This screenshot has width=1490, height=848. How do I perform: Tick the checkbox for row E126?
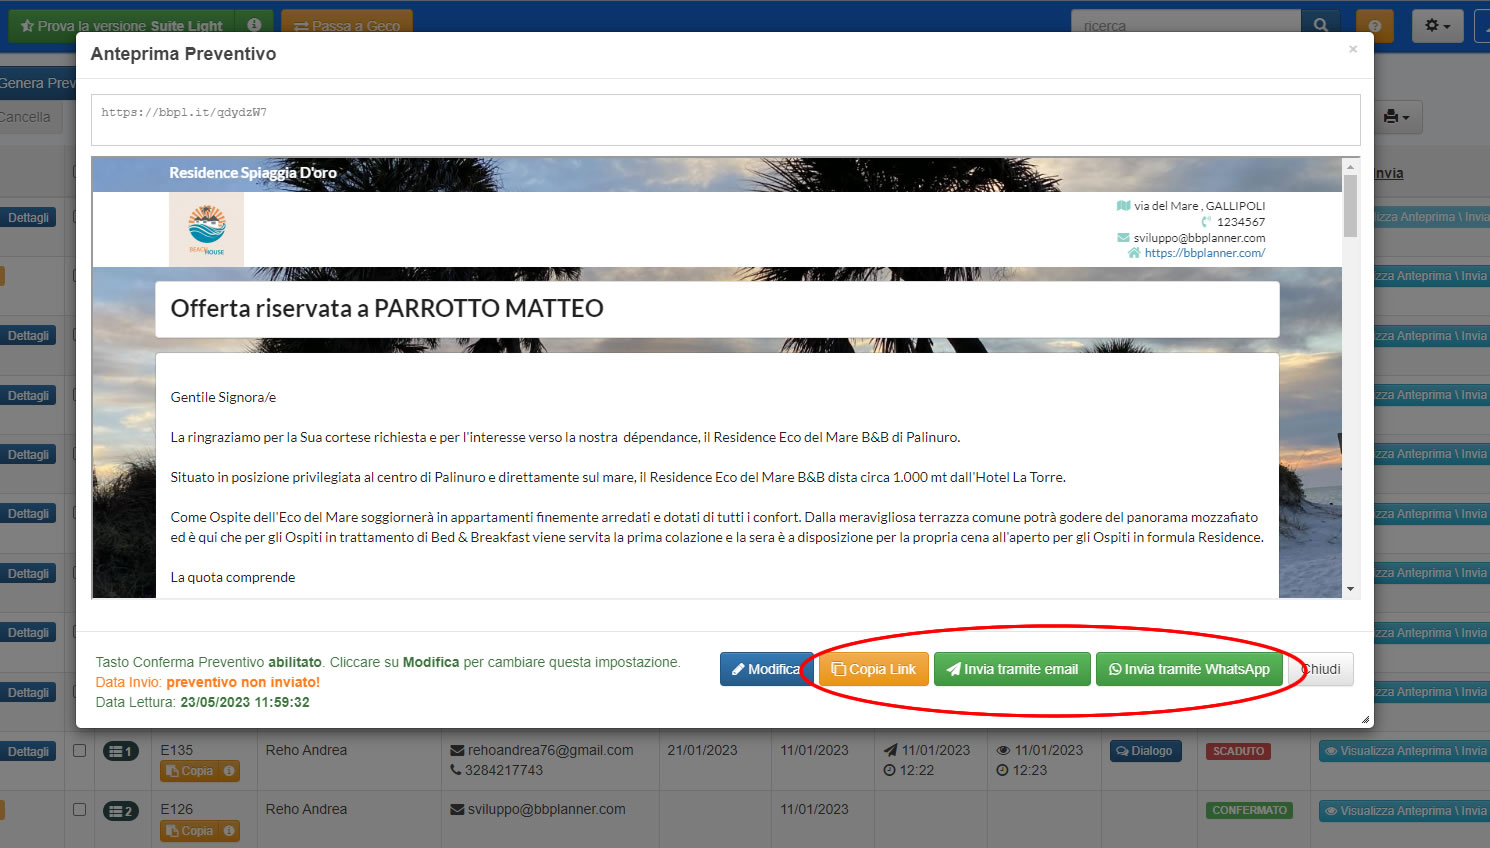80,809
